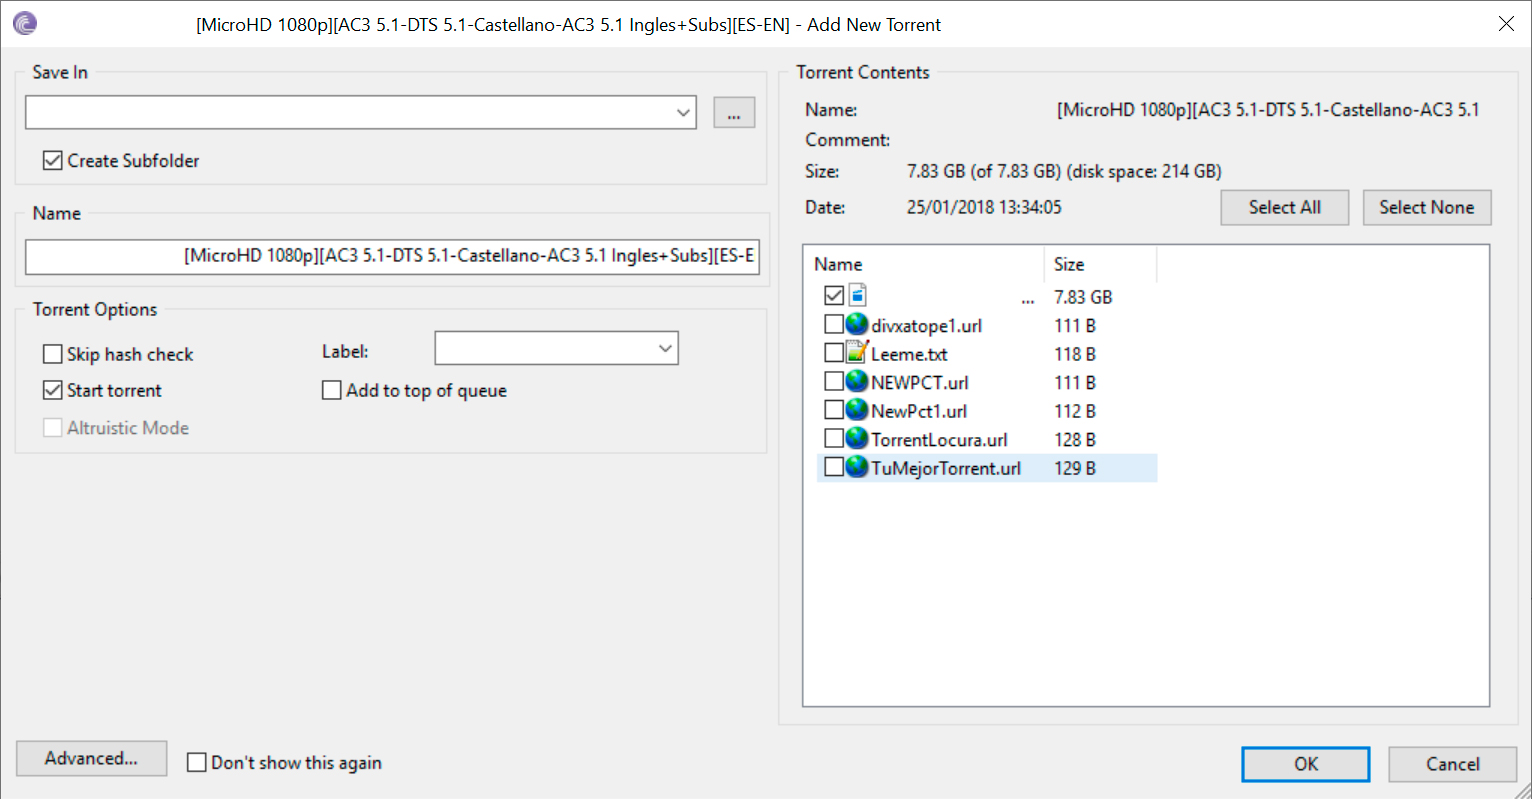This screenshot has width=1532, height=799.
Task: Click the globe icon next to TuMejorTorrent.url
Action: coord(857,466)
